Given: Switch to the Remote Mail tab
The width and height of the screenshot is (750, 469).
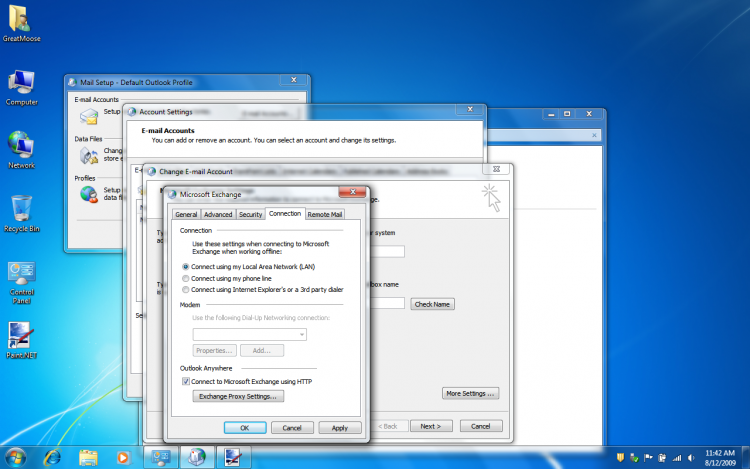Looking at the screenshot, I should point(325,215).
